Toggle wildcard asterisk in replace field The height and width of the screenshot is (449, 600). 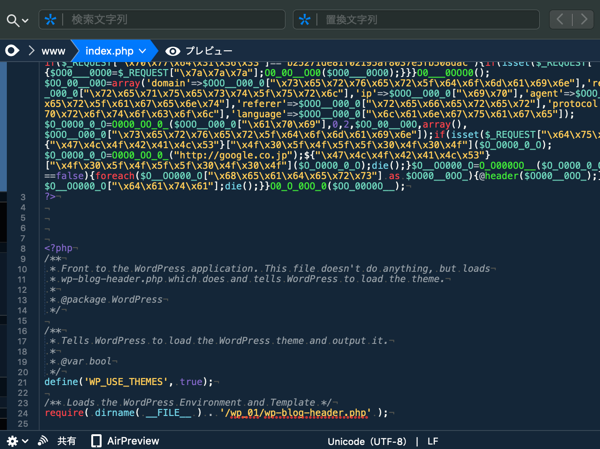coord(304,20)
